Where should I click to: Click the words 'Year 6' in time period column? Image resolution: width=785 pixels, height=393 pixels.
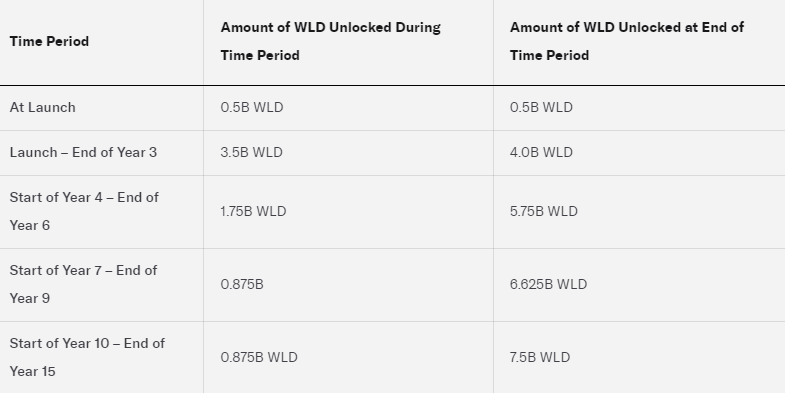[x=30, y=225]
